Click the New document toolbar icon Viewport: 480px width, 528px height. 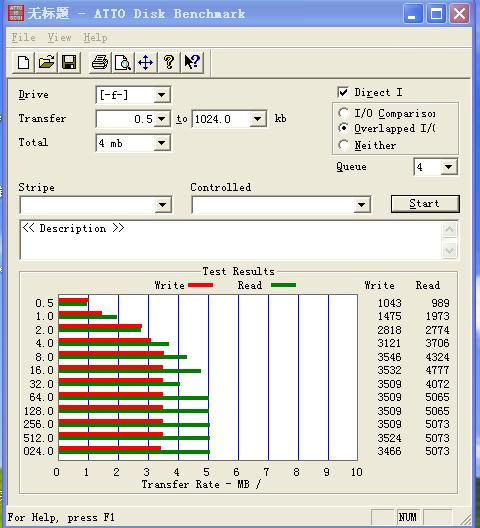(23, 63)
